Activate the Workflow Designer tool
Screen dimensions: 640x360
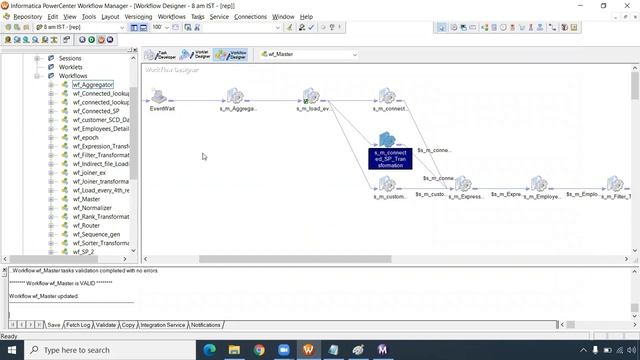coord(231,55)
